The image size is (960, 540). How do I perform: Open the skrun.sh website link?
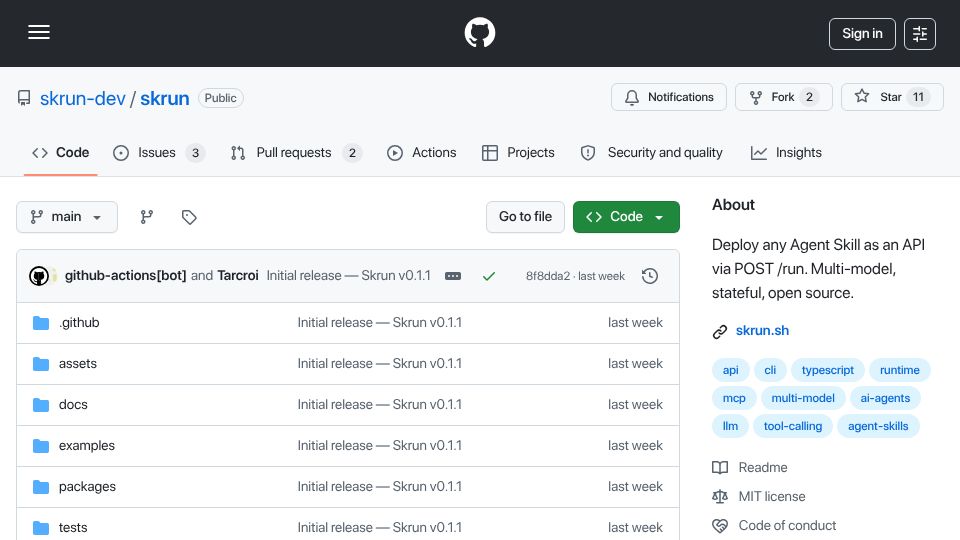(762, 331)
